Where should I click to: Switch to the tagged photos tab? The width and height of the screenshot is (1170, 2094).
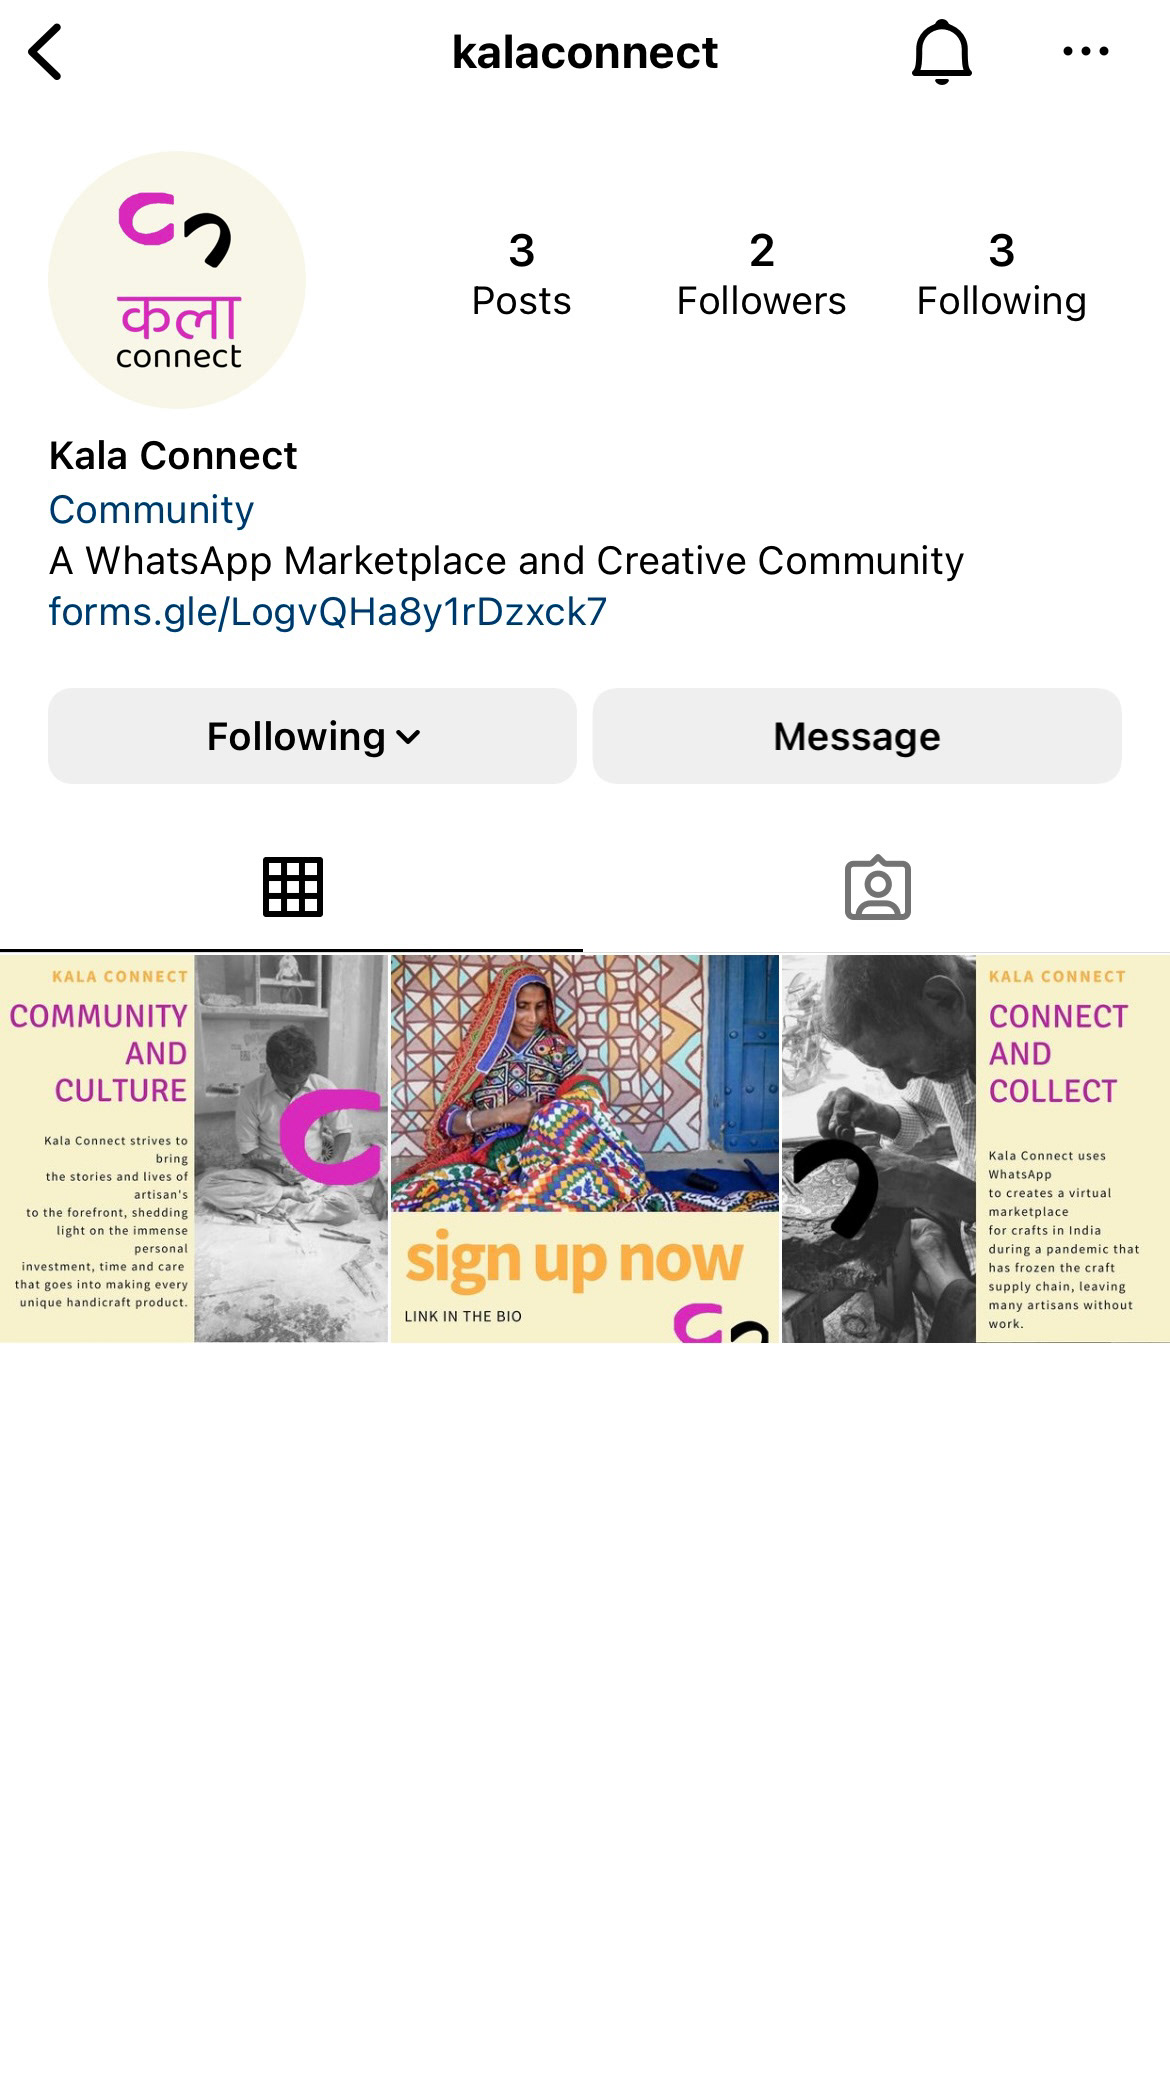click(x=877, y=887)
